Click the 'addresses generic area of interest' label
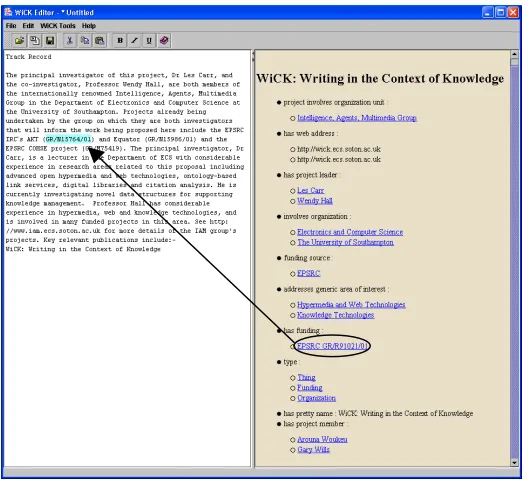This screenshot has width=528, height=480. [x=336, y=289]
